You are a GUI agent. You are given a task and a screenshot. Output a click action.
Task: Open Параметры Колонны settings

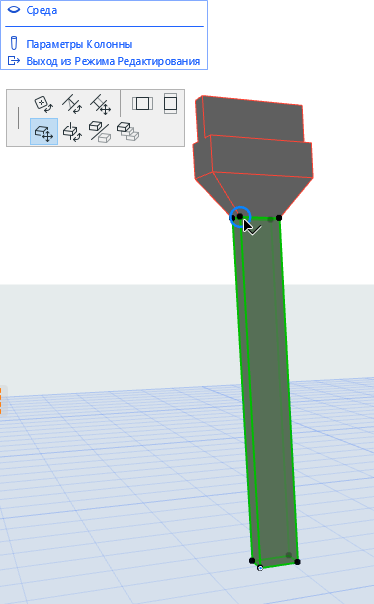[79, 44]
